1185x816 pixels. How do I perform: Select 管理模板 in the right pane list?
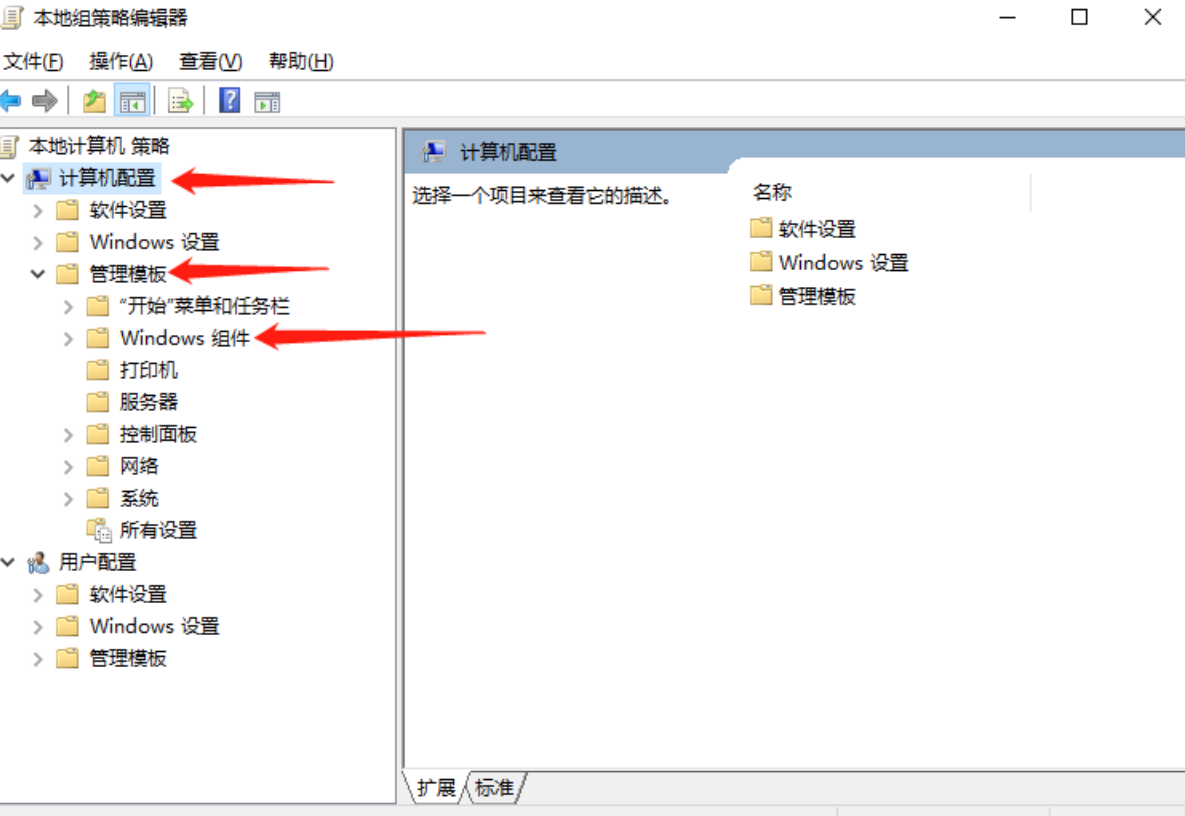[x=817, y=296]
